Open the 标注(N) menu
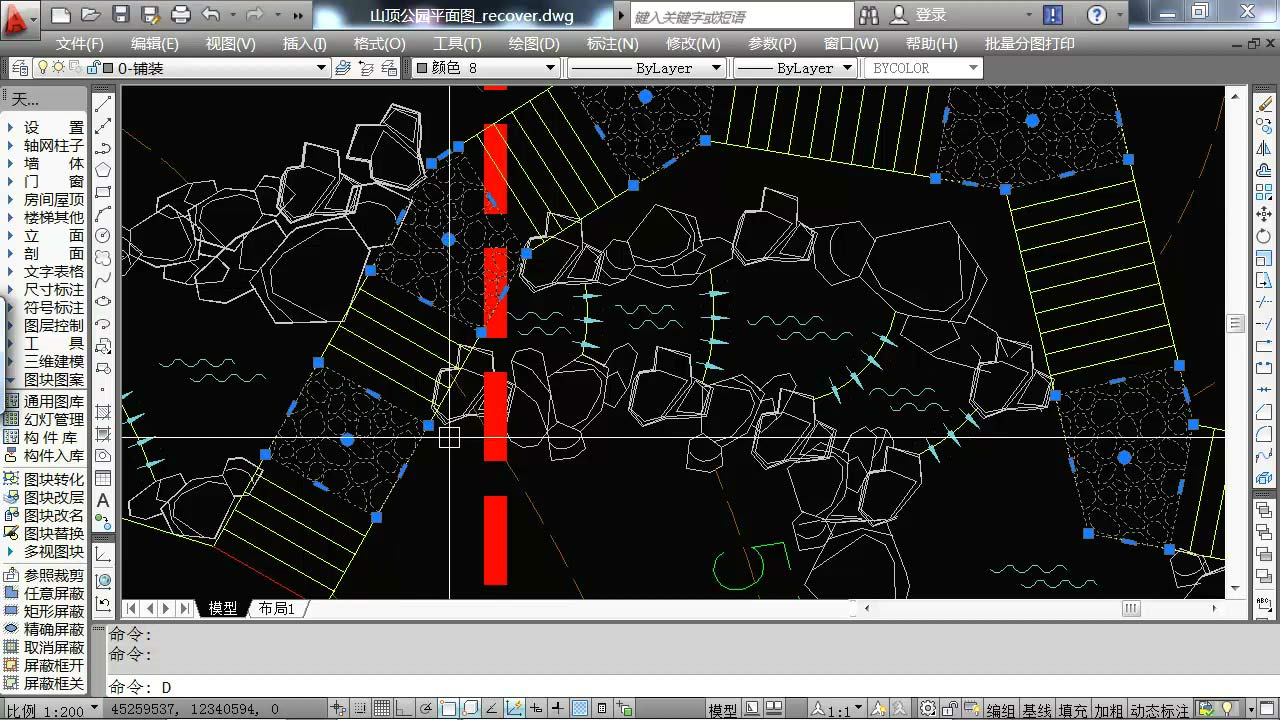1280x720 pixels. 613,44
